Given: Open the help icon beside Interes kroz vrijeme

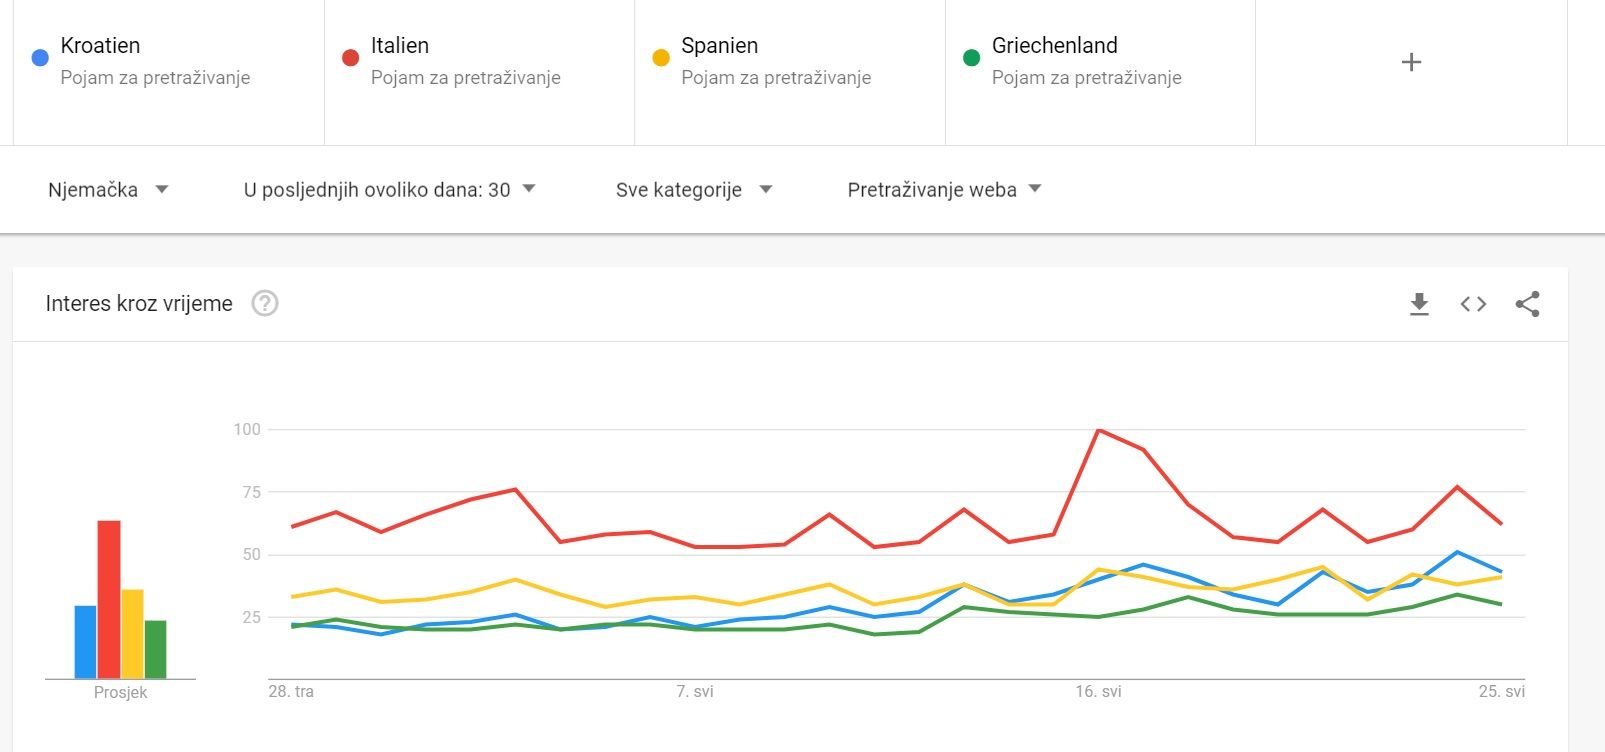Looking at the screenshot, I should click(265, 303).
